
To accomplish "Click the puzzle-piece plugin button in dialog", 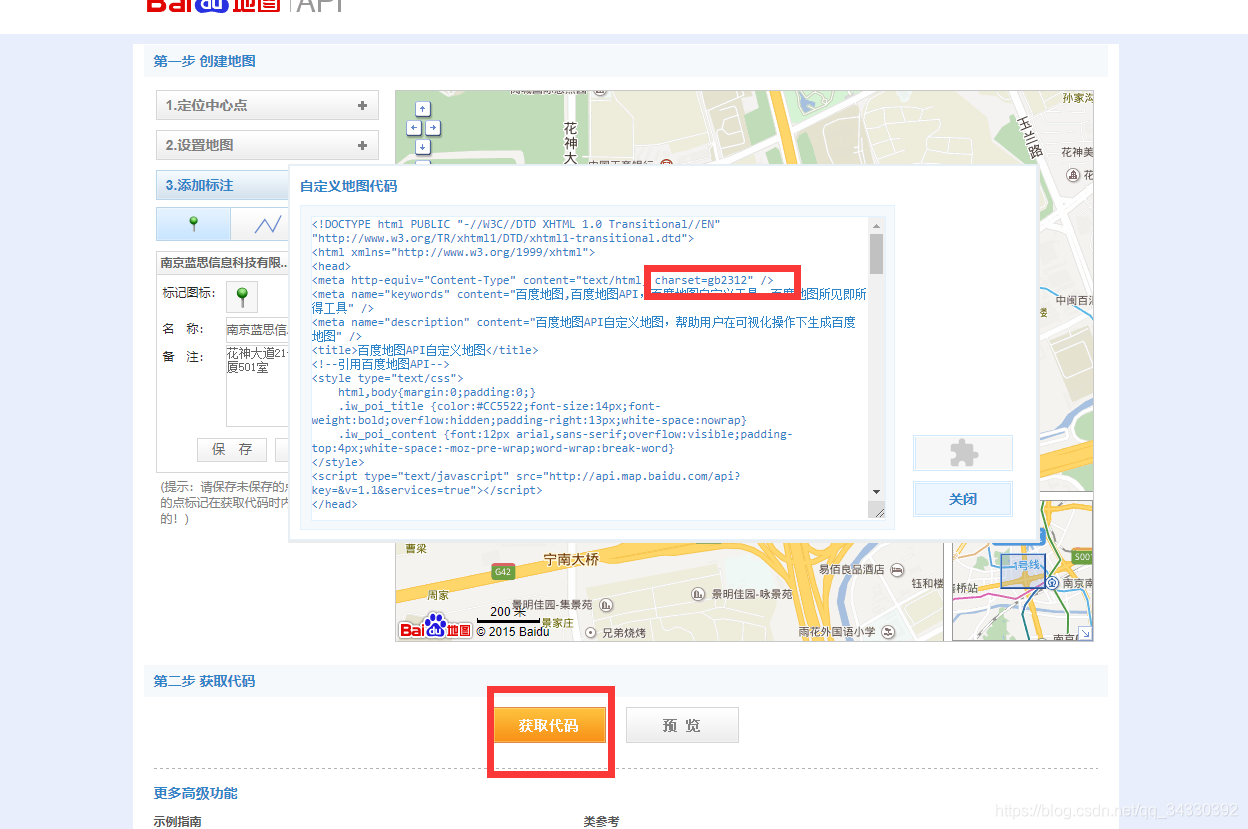I will pos(963,453).
